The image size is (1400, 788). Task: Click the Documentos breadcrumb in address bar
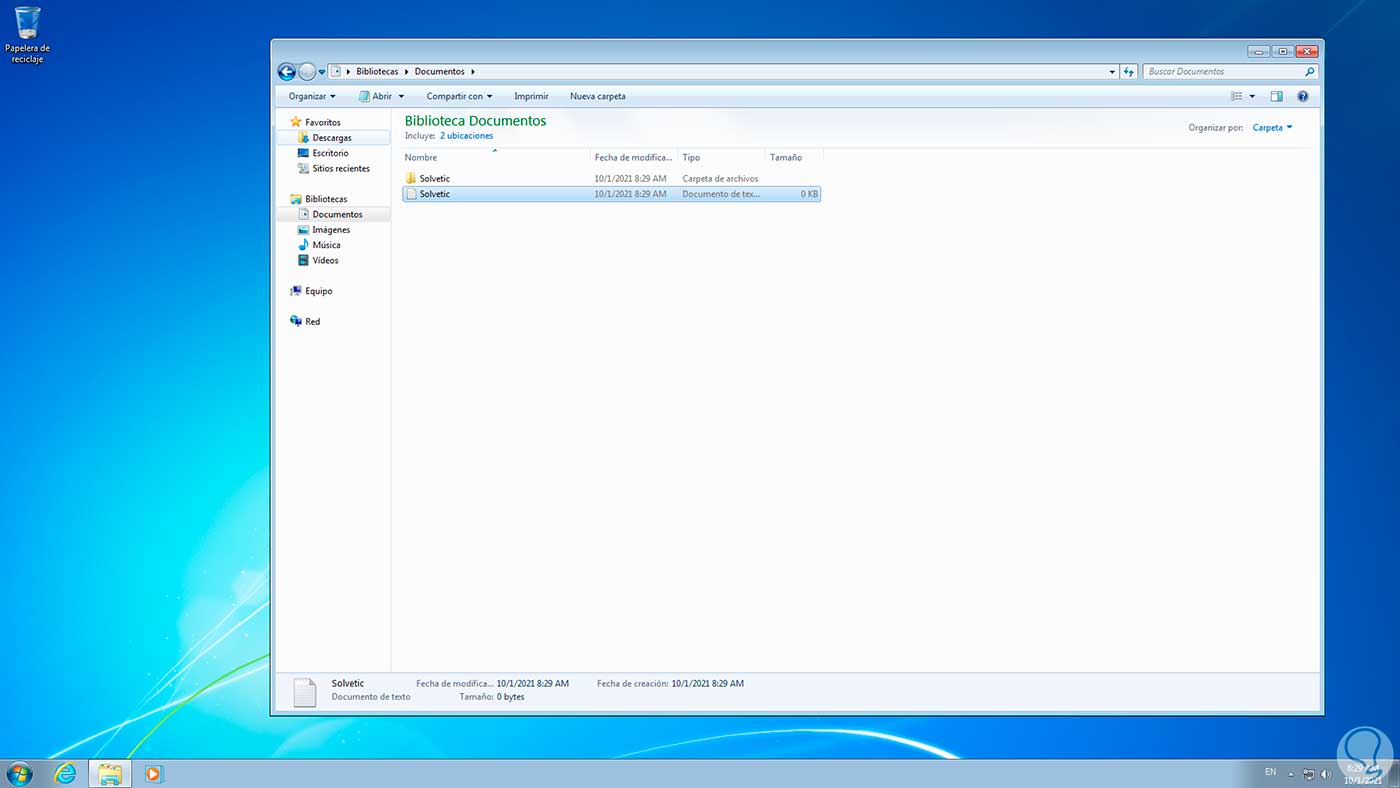tap(439, 72)
